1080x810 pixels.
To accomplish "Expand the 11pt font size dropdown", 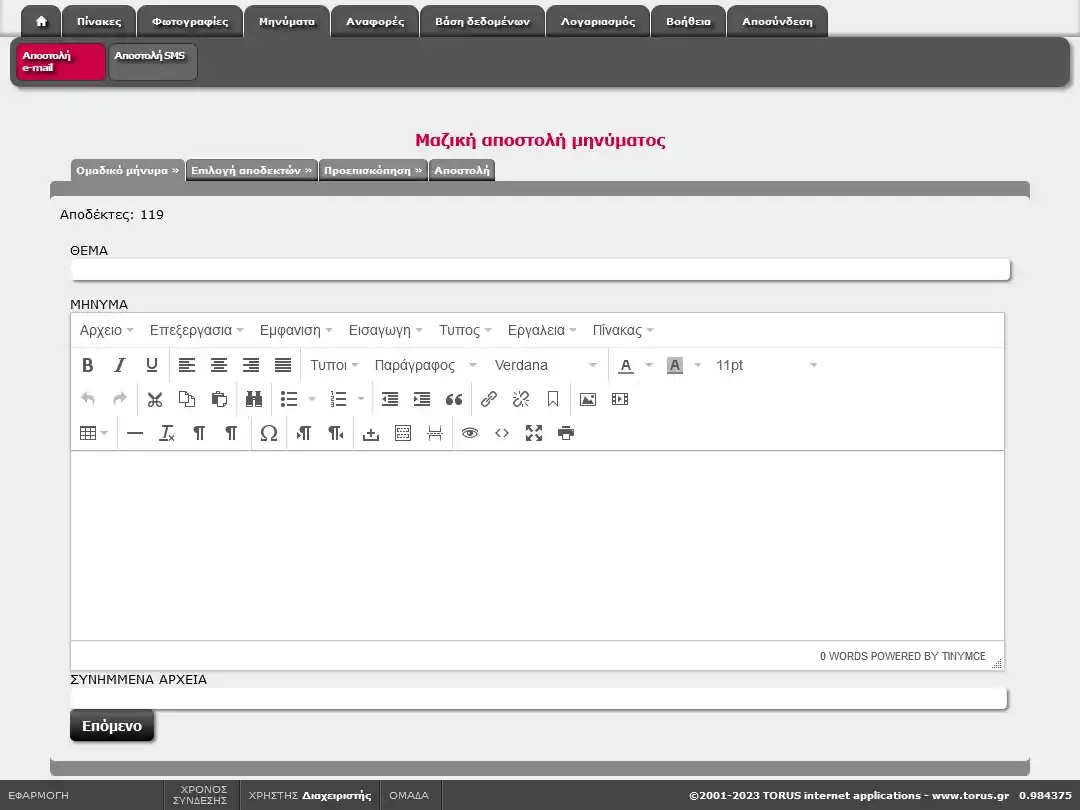I will pyautogui.click(x=766, y=365).
